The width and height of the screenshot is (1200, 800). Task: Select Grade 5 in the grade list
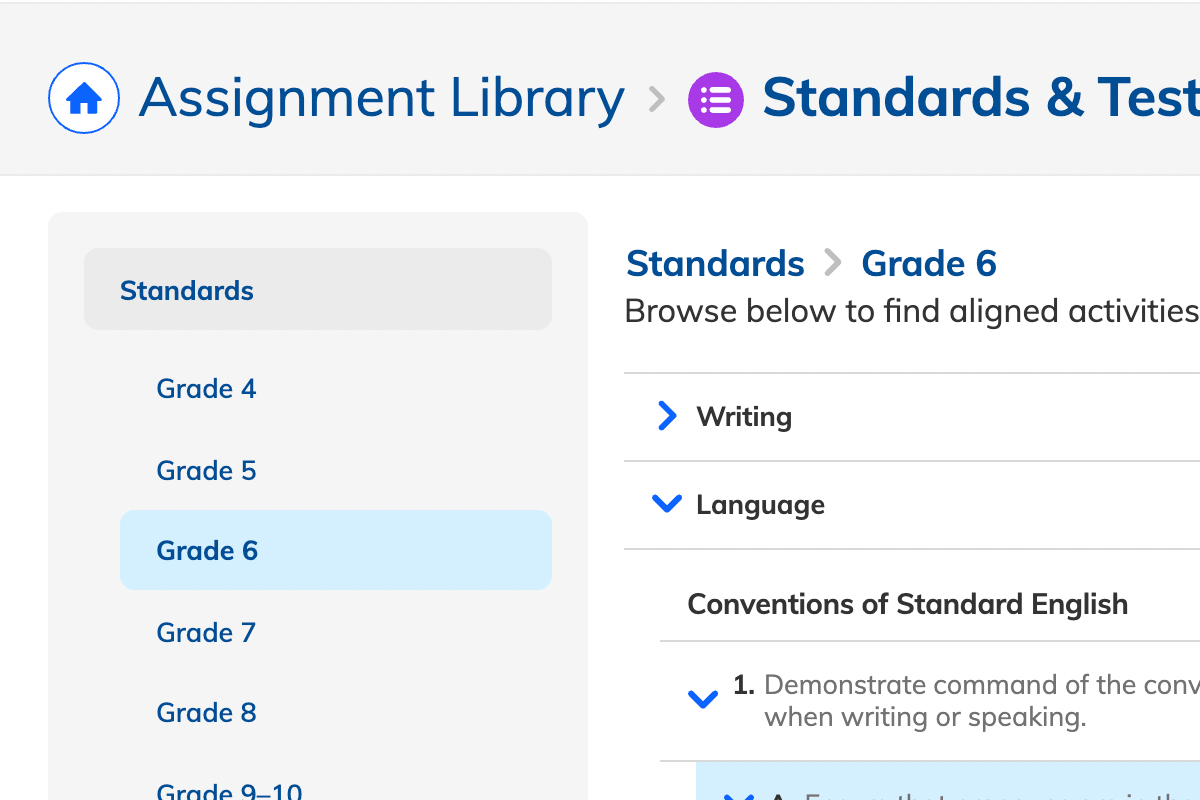coord(206,470)
